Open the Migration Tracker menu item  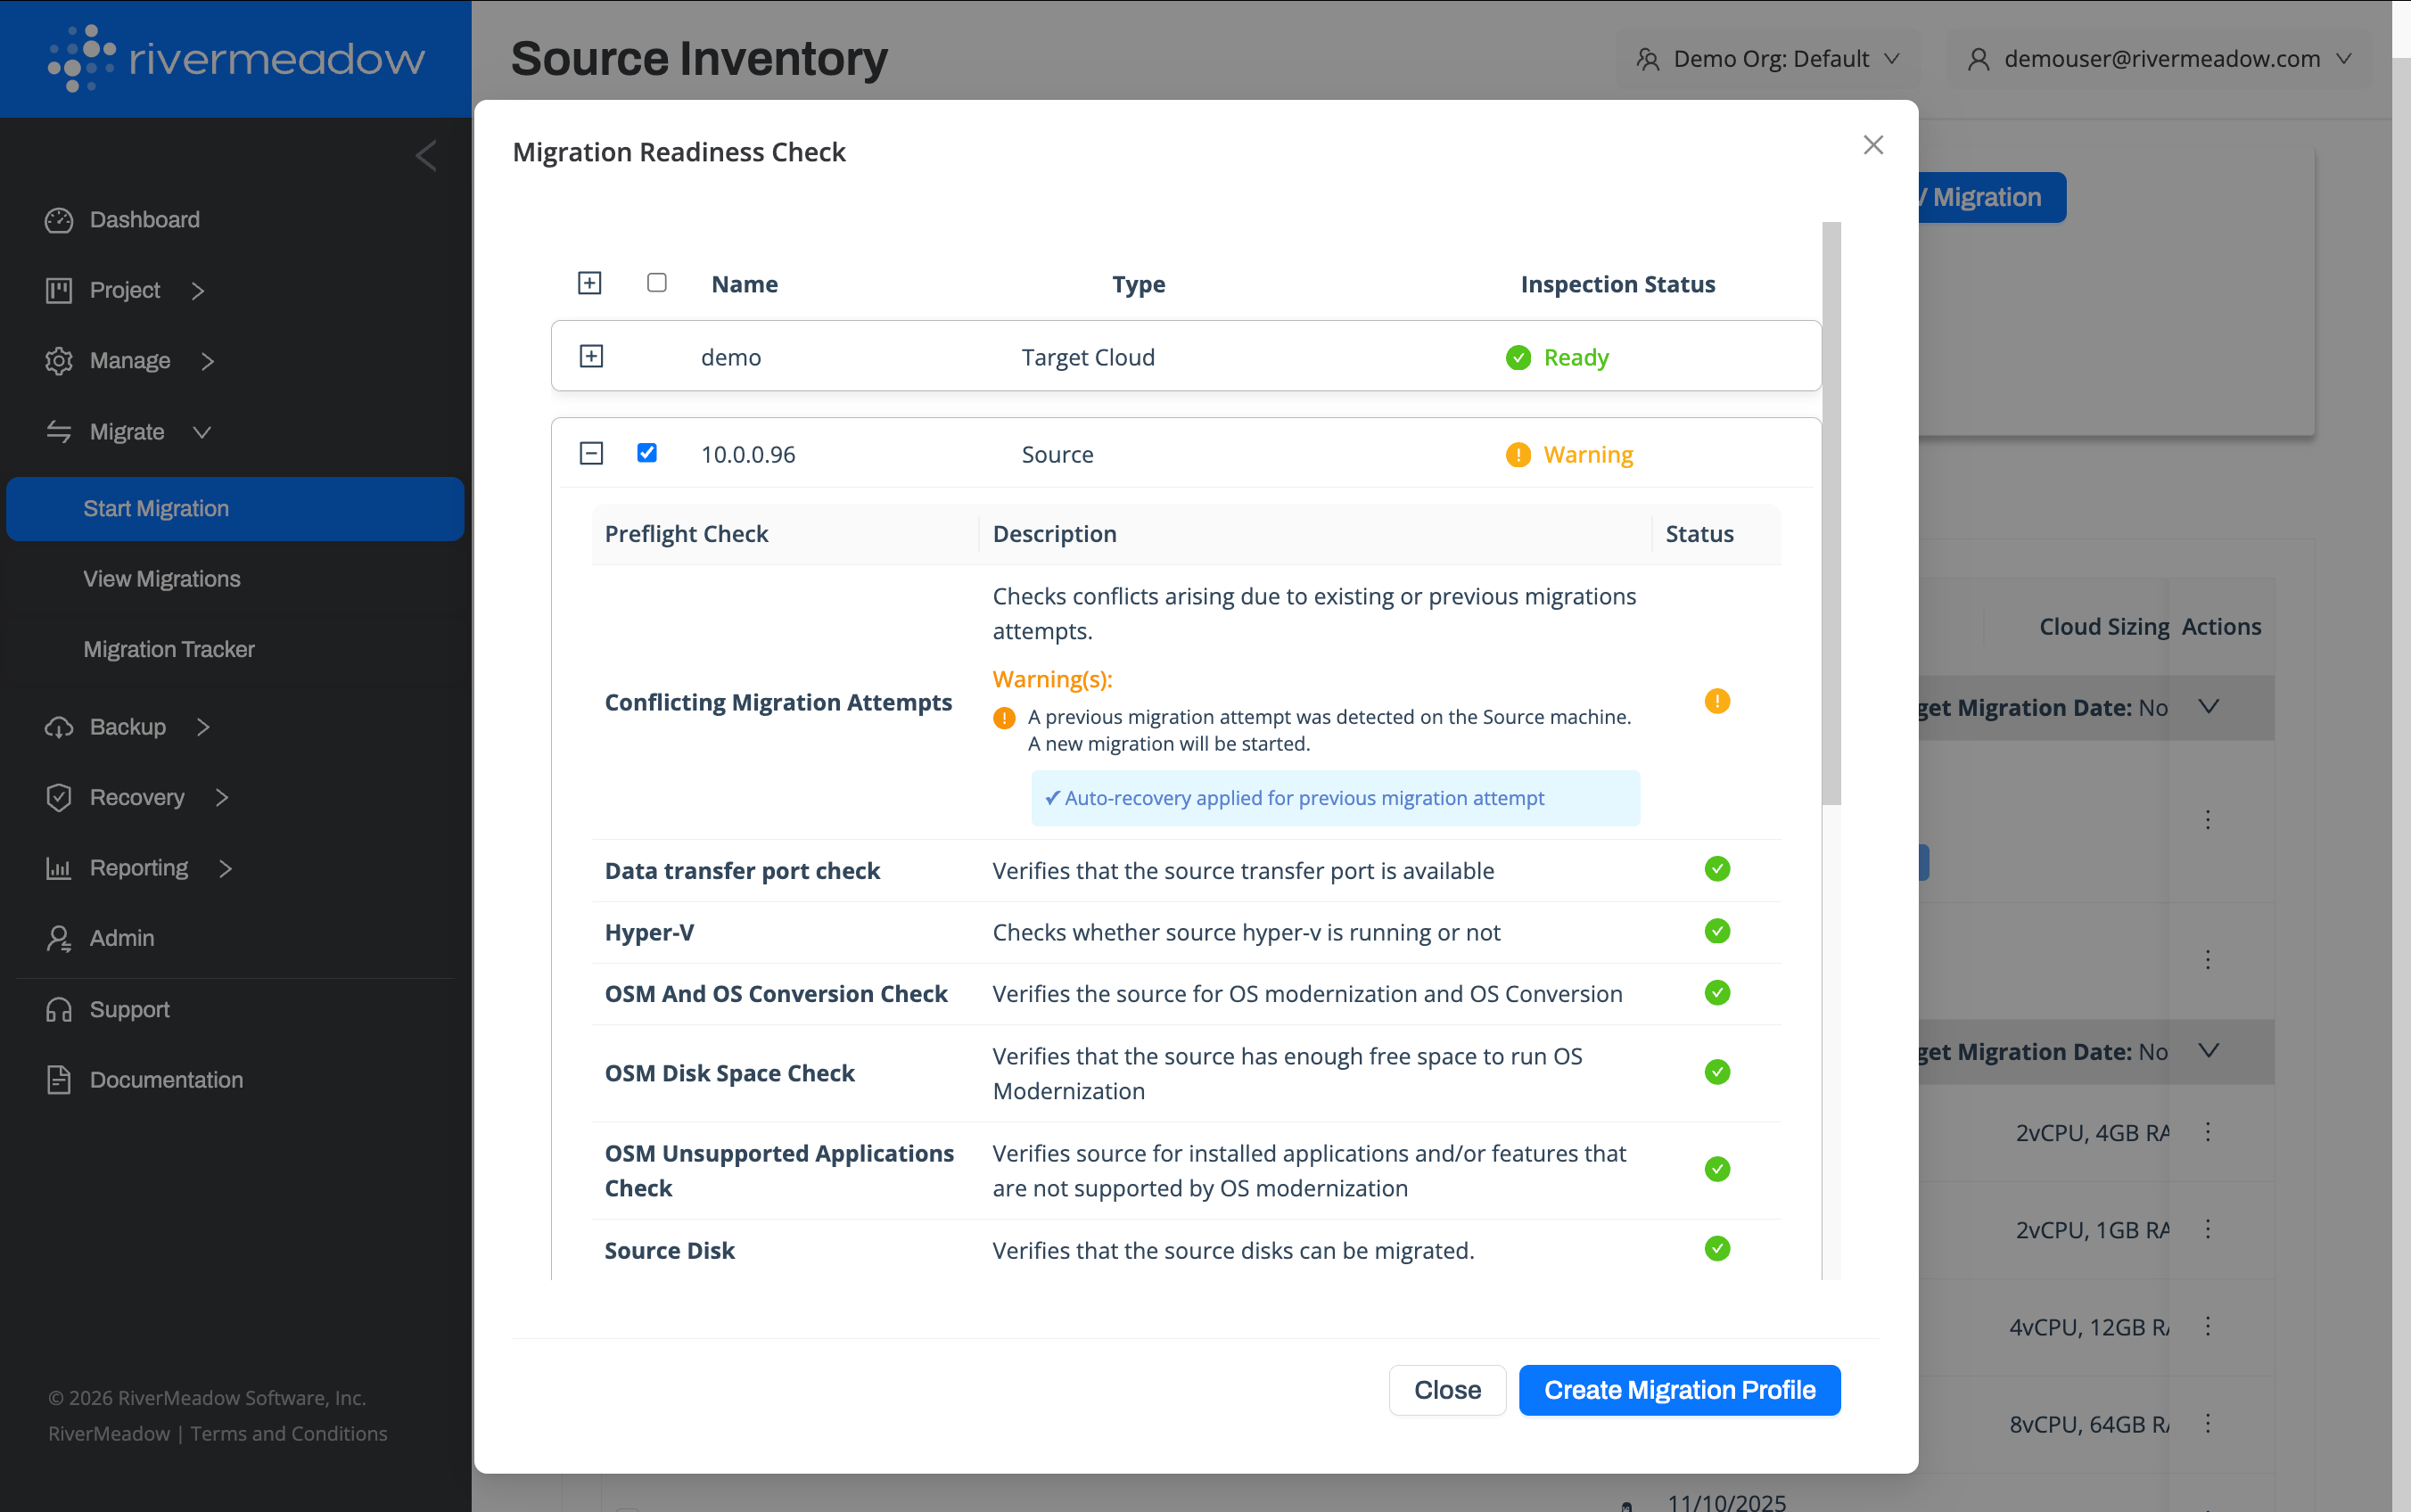169,649
